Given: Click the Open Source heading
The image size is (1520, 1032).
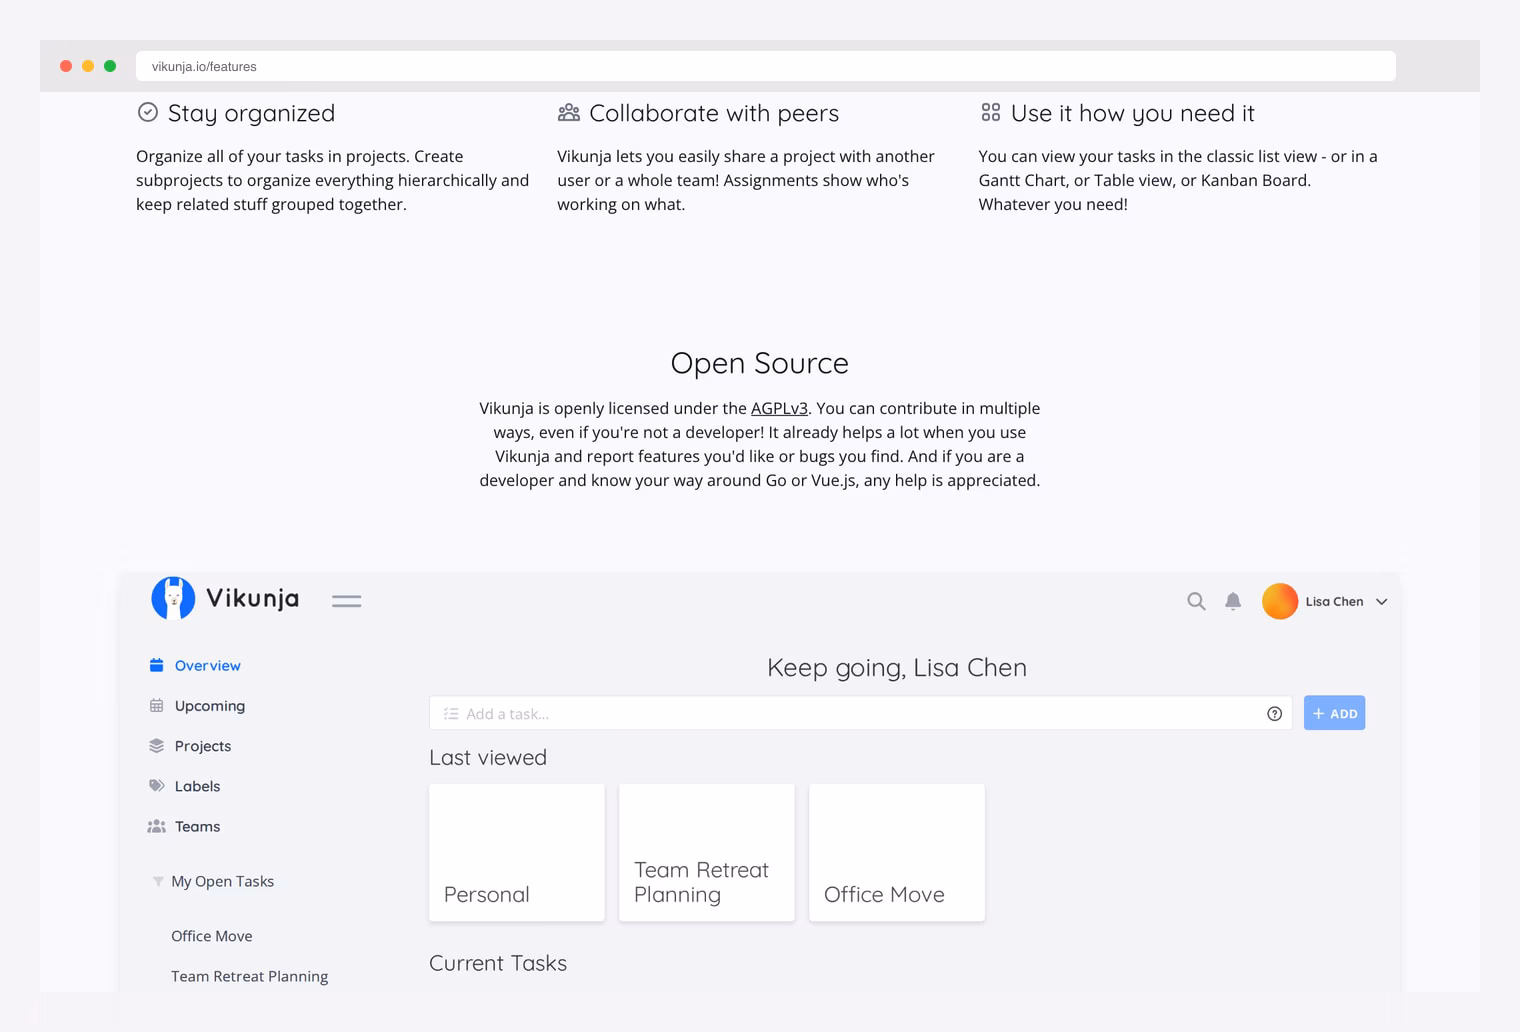Looking at the screenshot, I should tap(760, 363).
